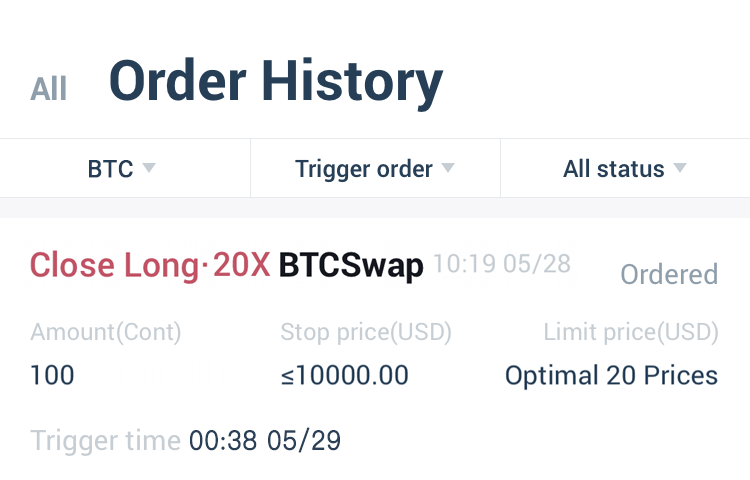The image size is (750, 480).
Task: Click the Trigger time label
Action: (x=105, y=441)
